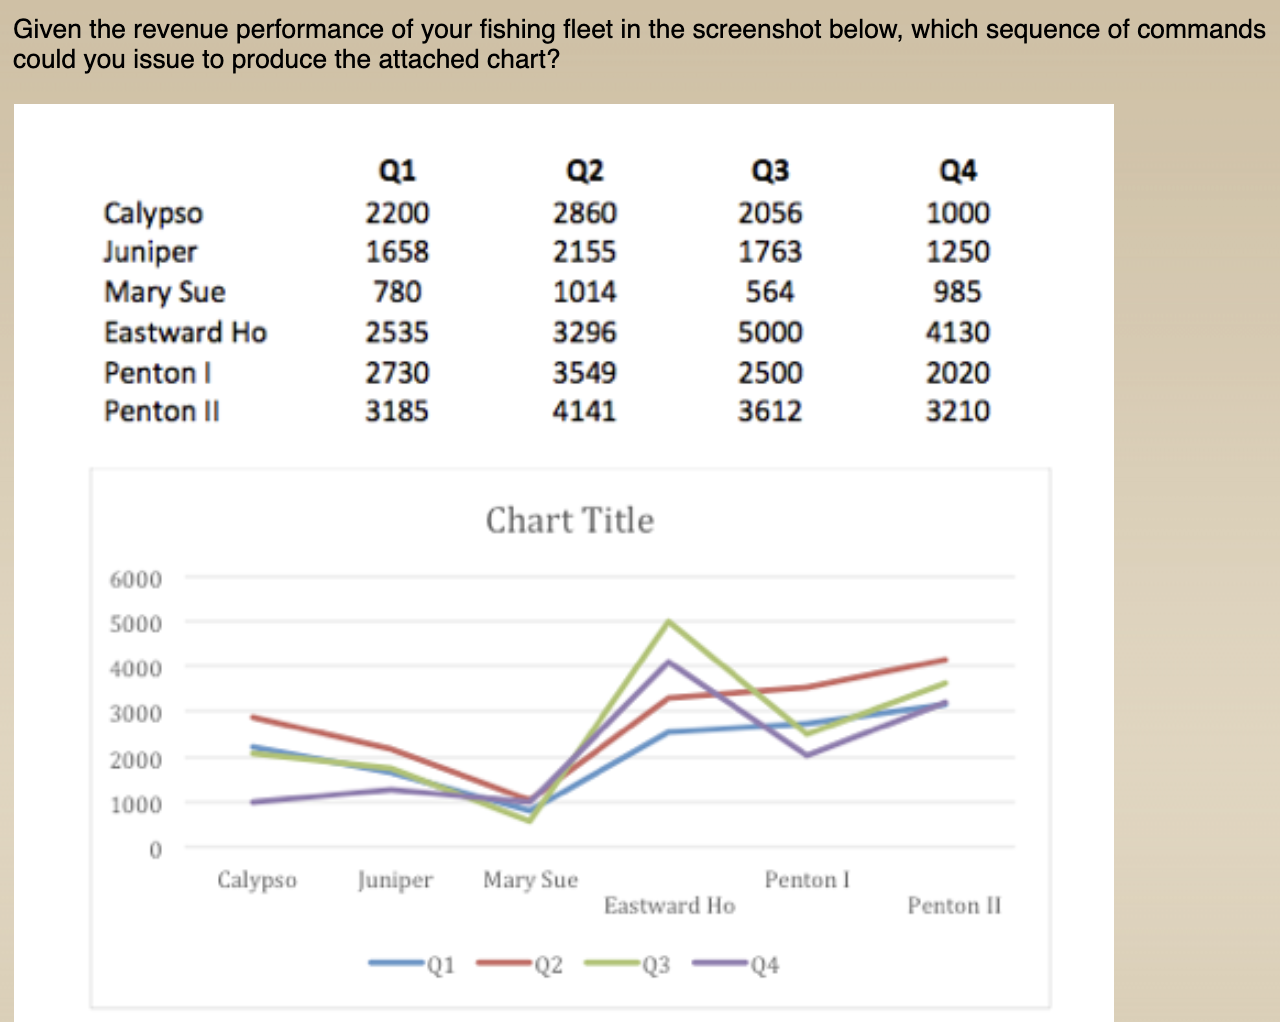Image resolution: width=1280 pixels, height=1022 pixels.
Task: Click the Q4 legend entry in chart
Action: [736, 965]
